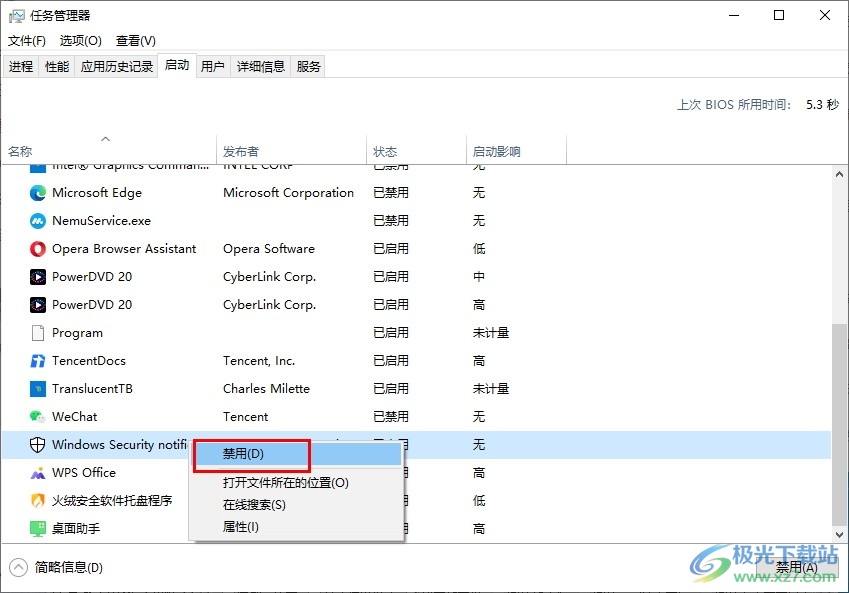Click the NemuService.exe icon

(x=37, y=221)
